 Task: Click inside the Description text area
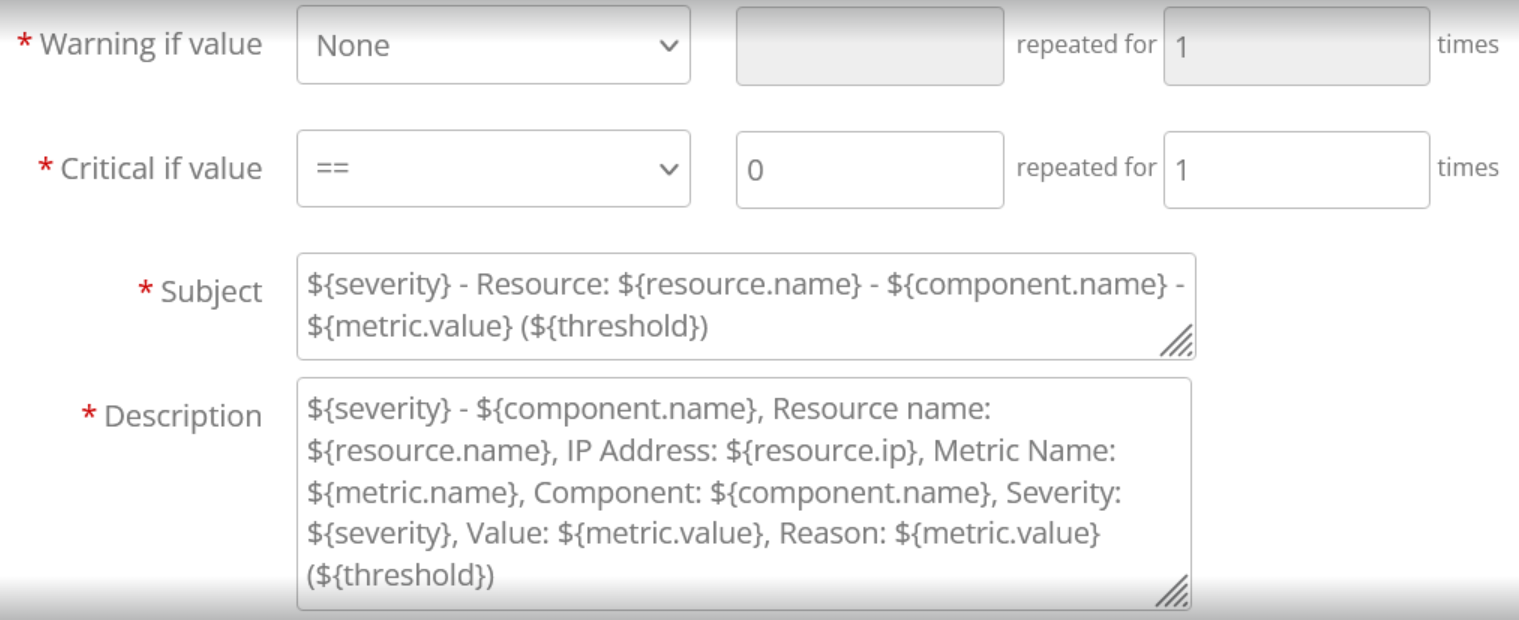click(744, 494)
